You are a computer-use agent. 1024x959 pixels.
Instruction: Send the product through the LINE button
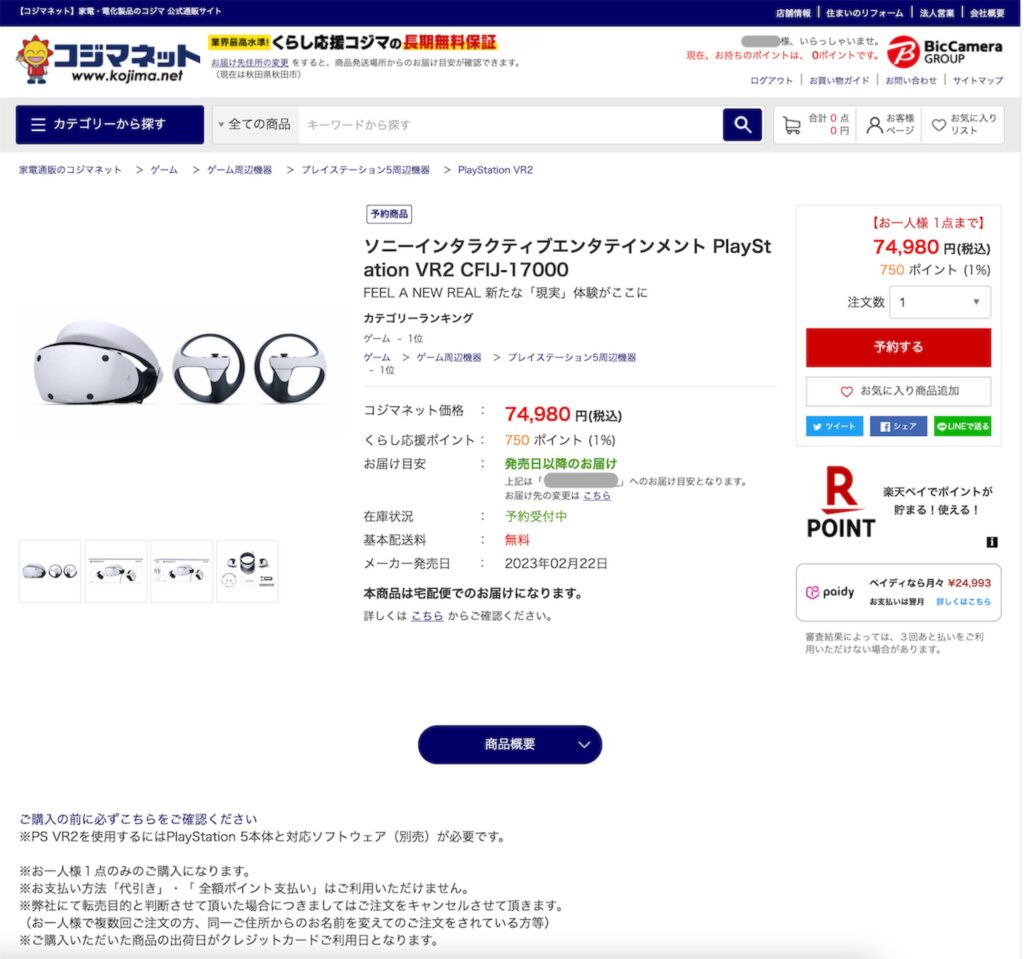[x=963, y=426]
